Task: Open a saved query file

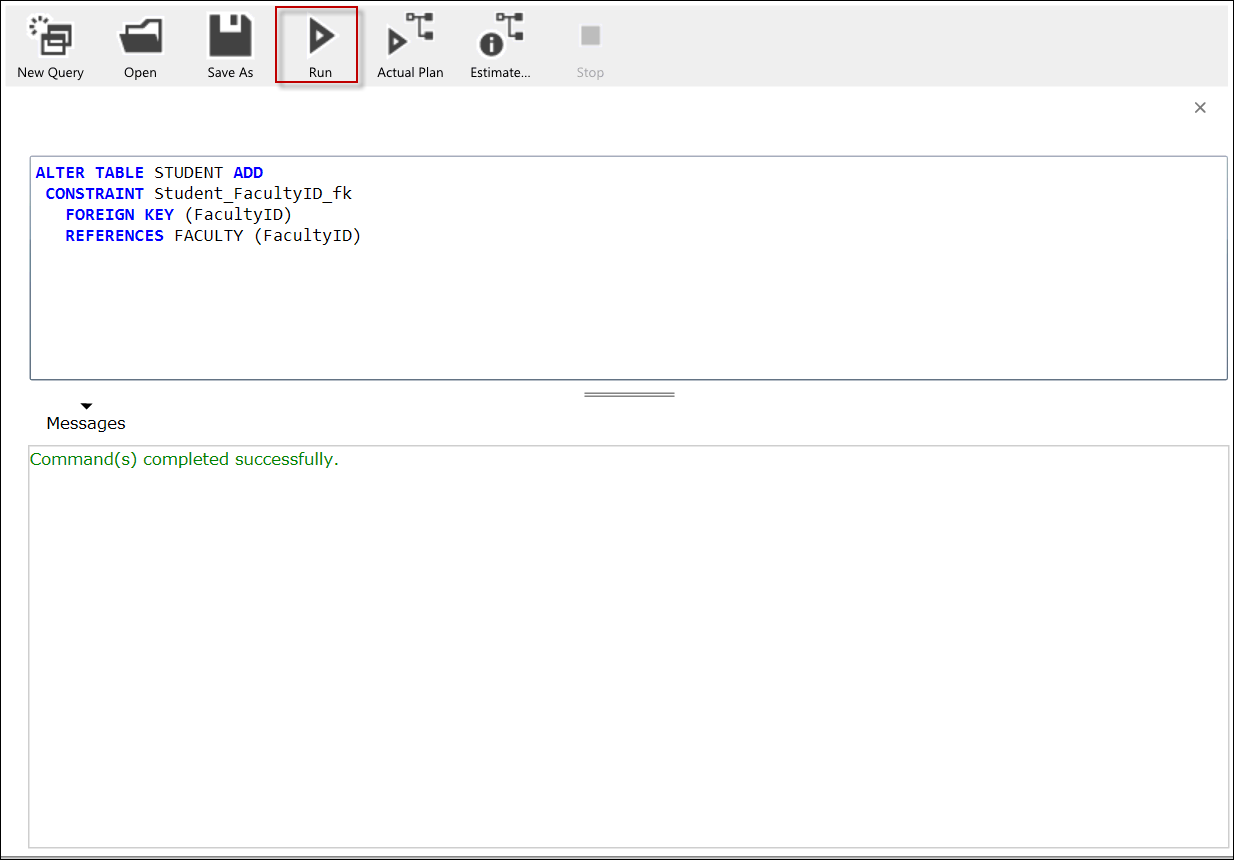Action: [x=140, y=40]
